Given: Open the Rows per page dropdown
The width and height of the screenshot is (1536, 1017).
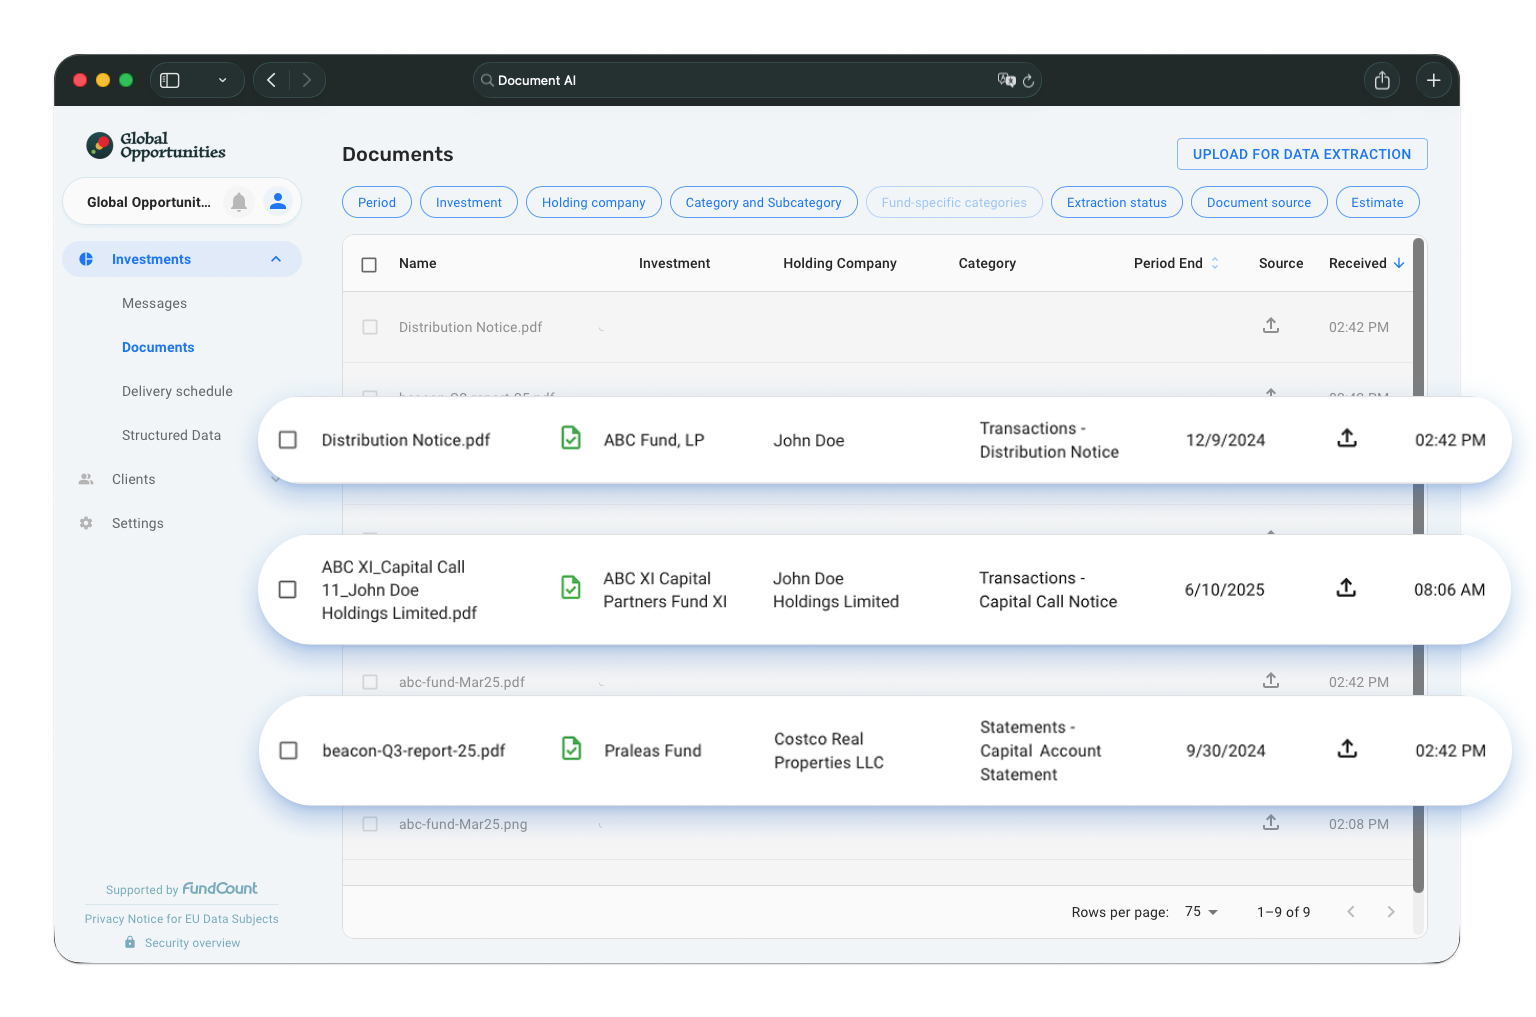Looking at the screenshot, I should pos(1201,912).
